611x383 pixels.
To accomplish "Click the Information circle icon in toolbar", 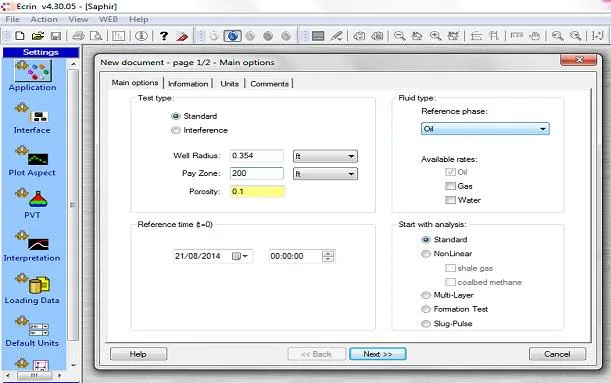I will pos(141,36).
